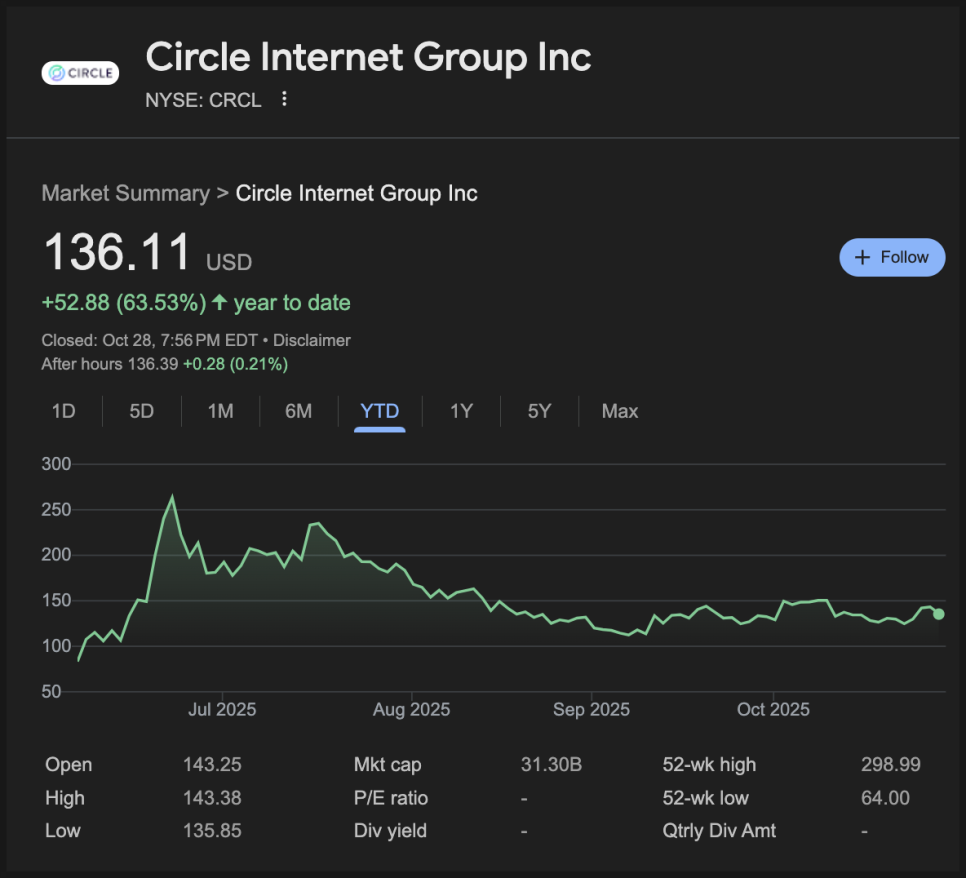The width and height of the screenshot is (966, 878).
Task: Switch chart to 1Y view
Action: [461, 411]
